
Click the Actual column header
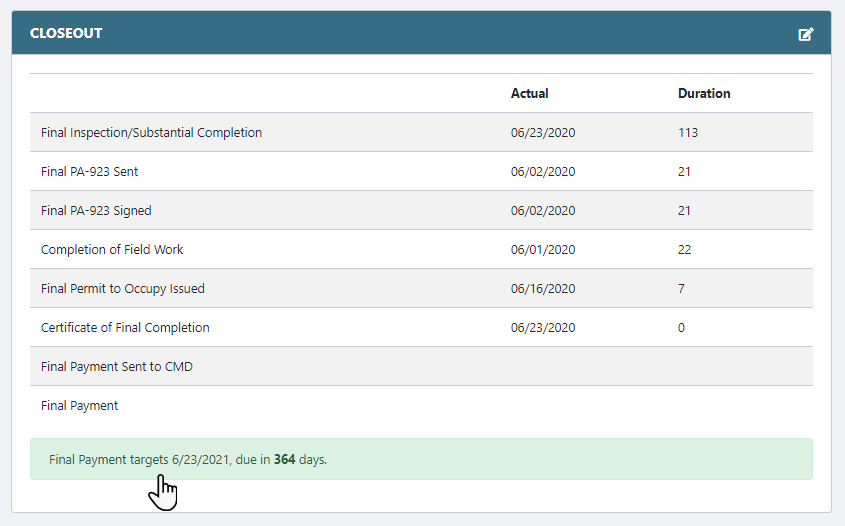click(529, 93)
